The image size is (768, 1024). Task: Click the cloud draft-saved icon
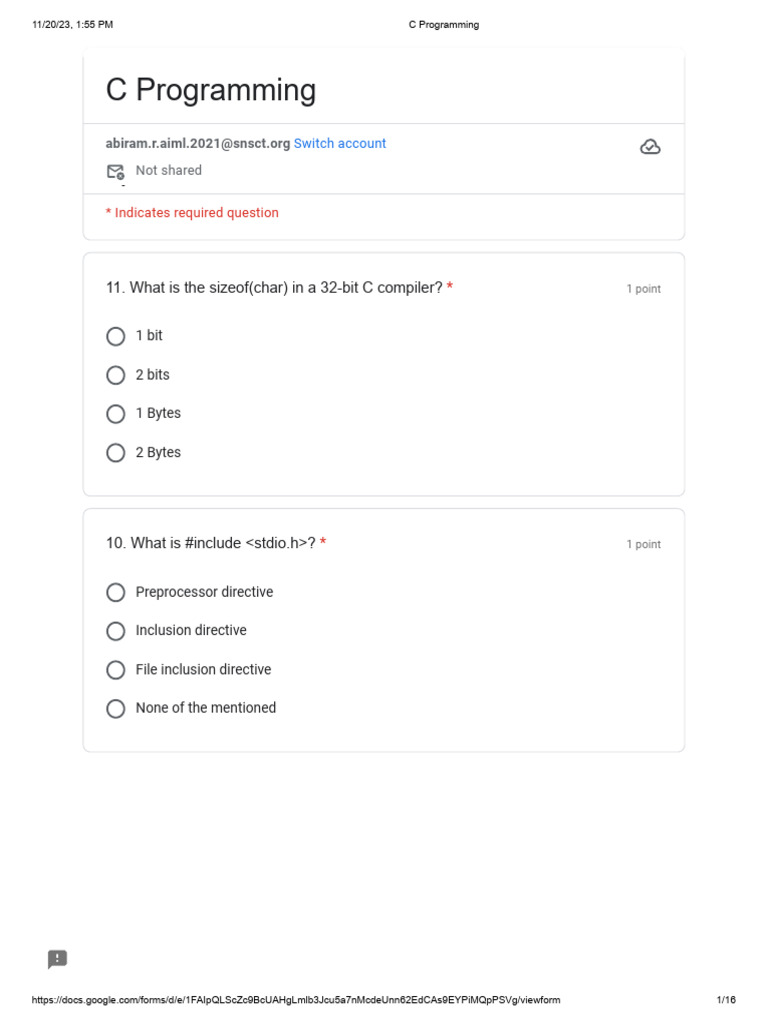click(x=650, y=147)
